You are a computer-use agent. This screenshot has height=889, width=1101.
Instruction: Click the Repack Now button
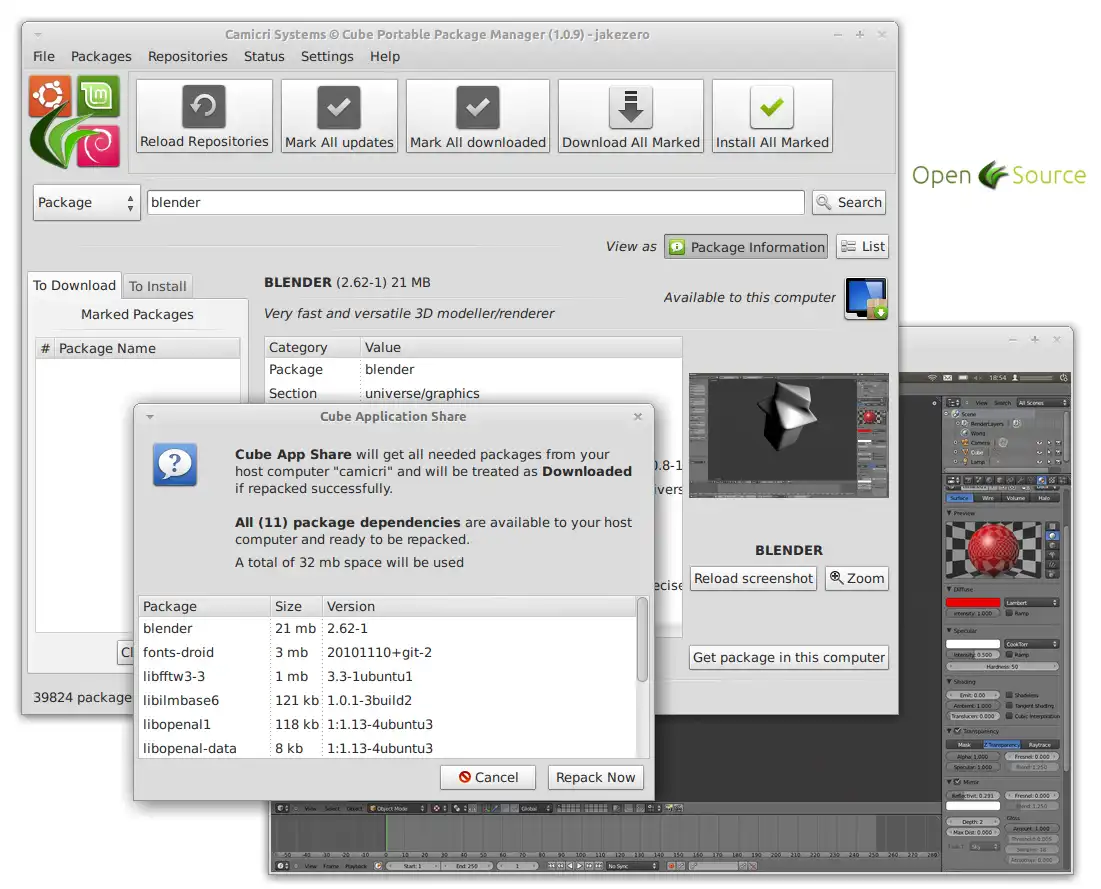click(x=595, y=777)
